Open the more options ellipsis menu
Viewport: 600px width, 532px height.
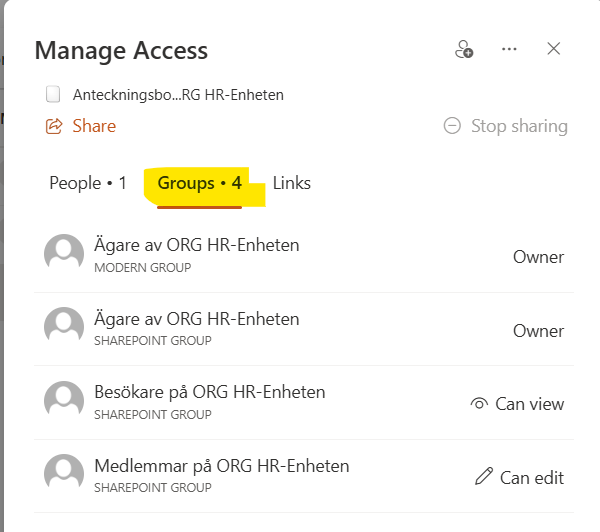click(x=510, y=49)
